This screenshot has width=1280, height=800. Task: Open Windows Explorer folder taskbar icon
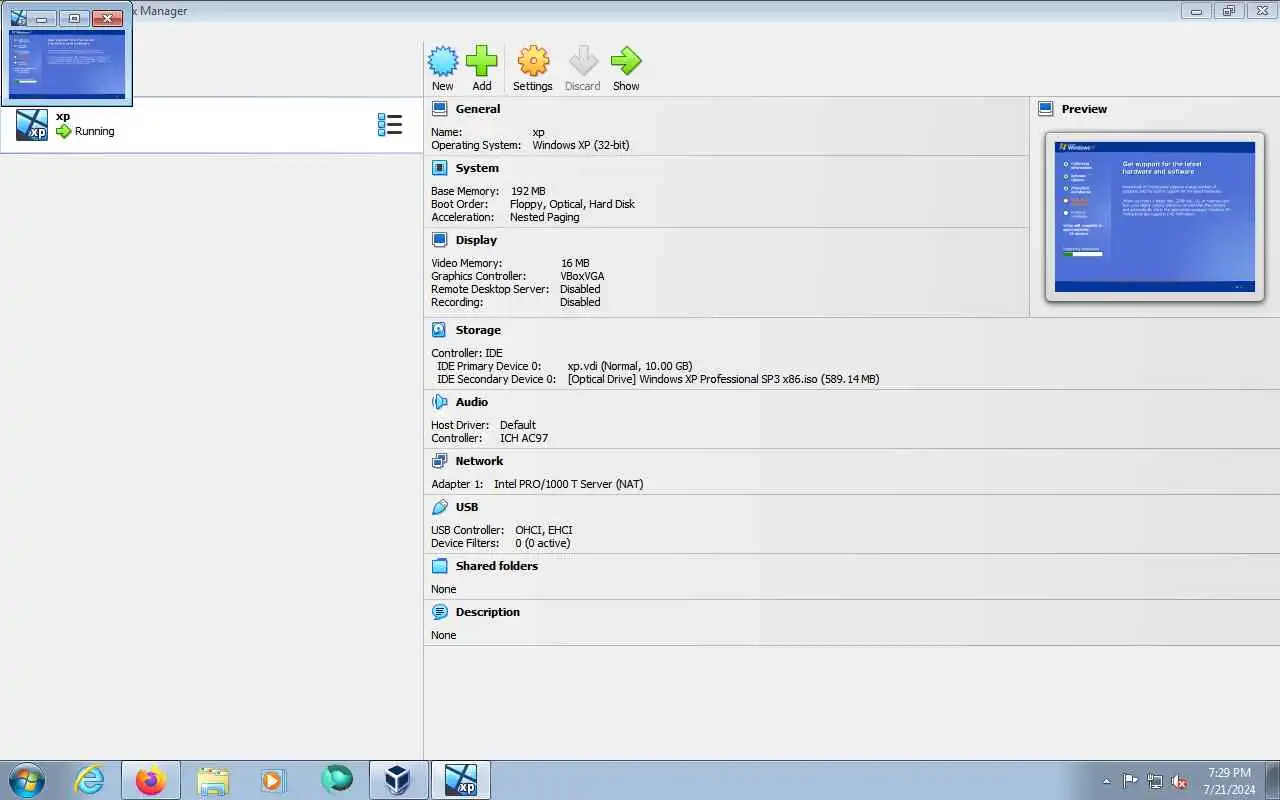213,780
